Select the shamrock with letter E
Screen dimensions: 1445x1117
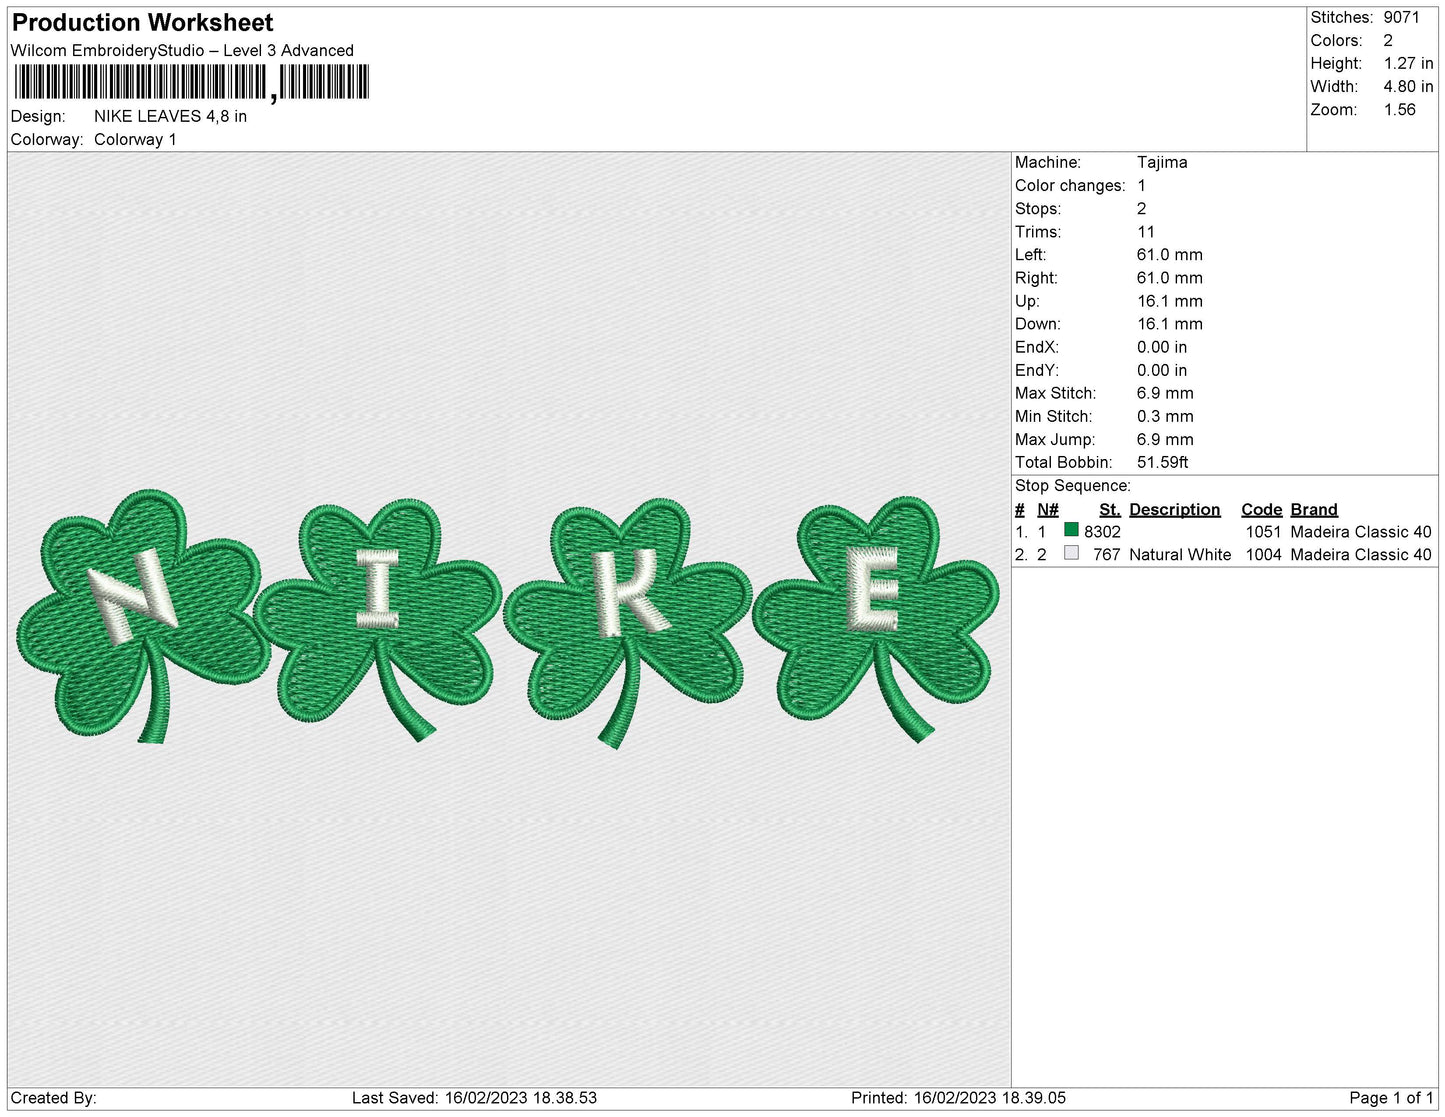(x=876, y=618)
